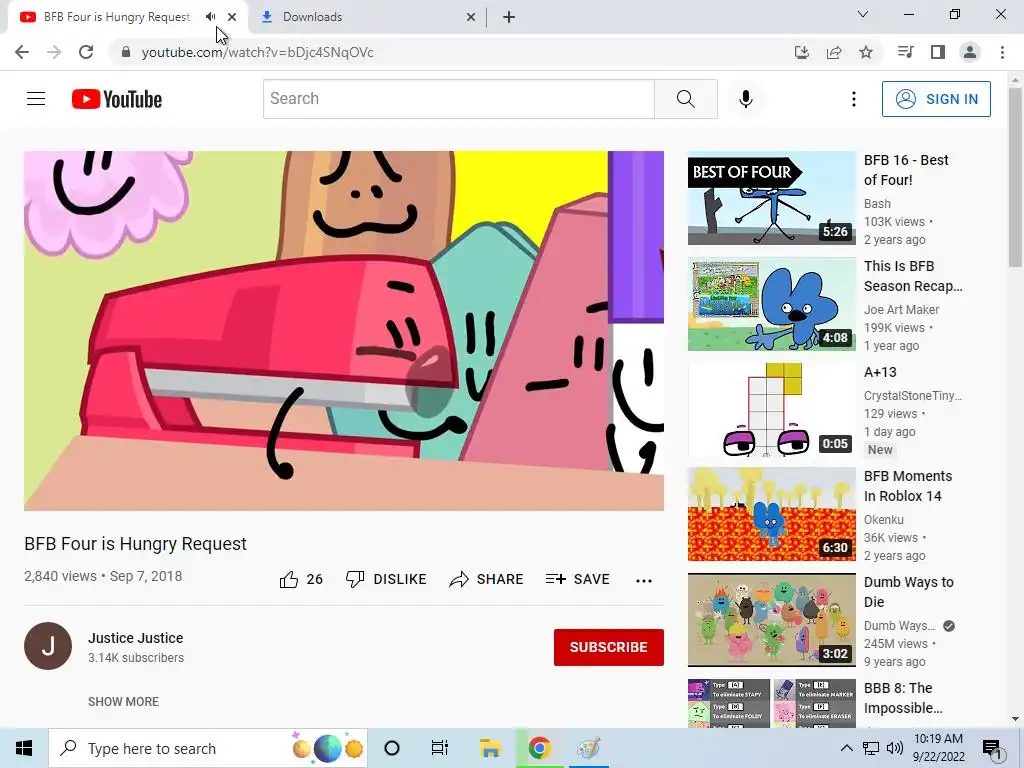Open Task View on taskbar
The width and height of the screenshot is (1024, 768).
point(440,748)
